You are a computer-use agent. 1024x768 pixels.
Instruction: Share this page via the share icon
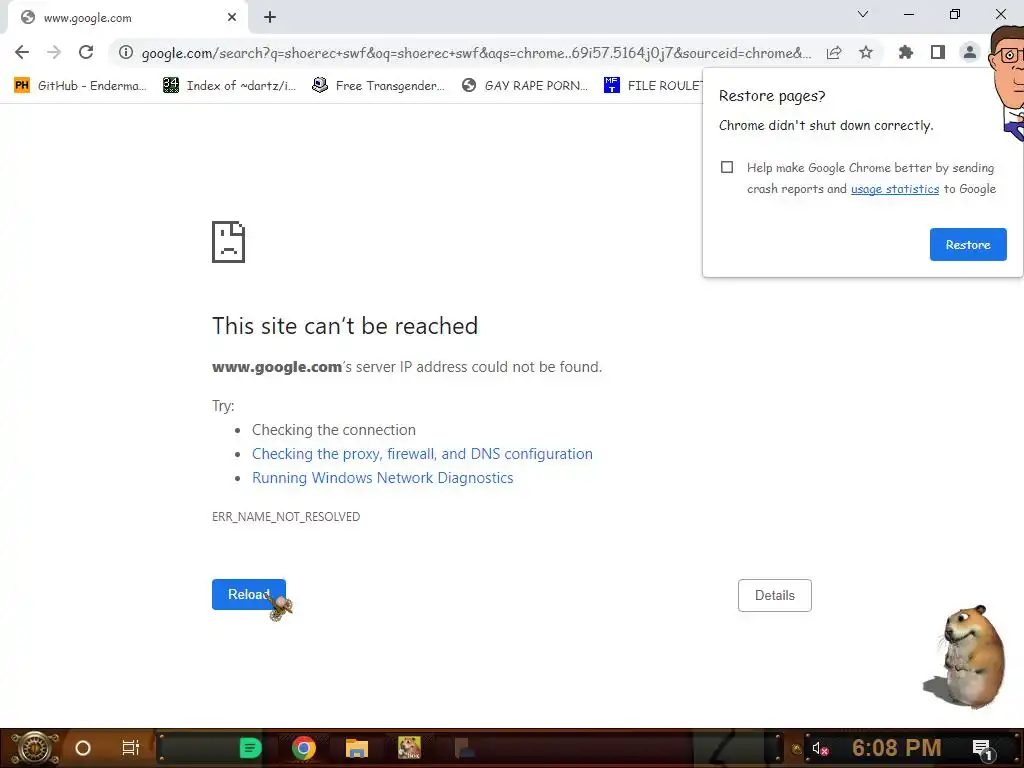coord(834,52)
